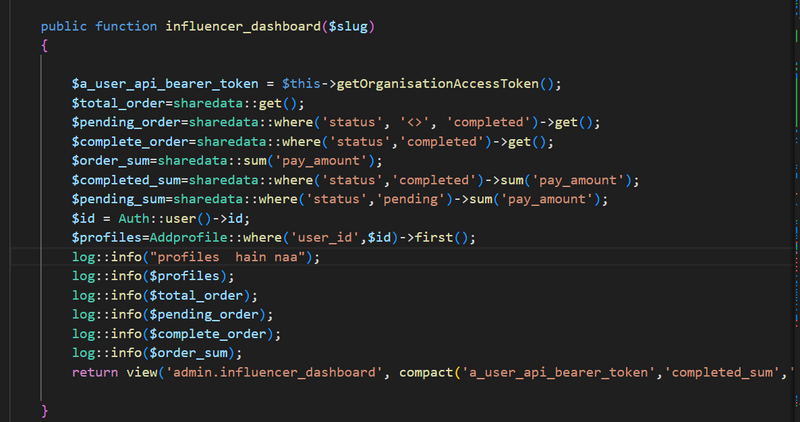
Task: Click the $slug parameter
Action: pyautogui.click(x=352, y=26)
